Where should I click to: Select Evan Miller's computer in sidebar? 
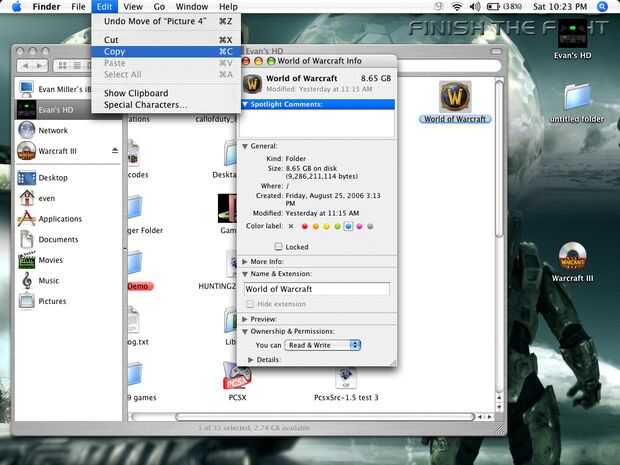53,89
